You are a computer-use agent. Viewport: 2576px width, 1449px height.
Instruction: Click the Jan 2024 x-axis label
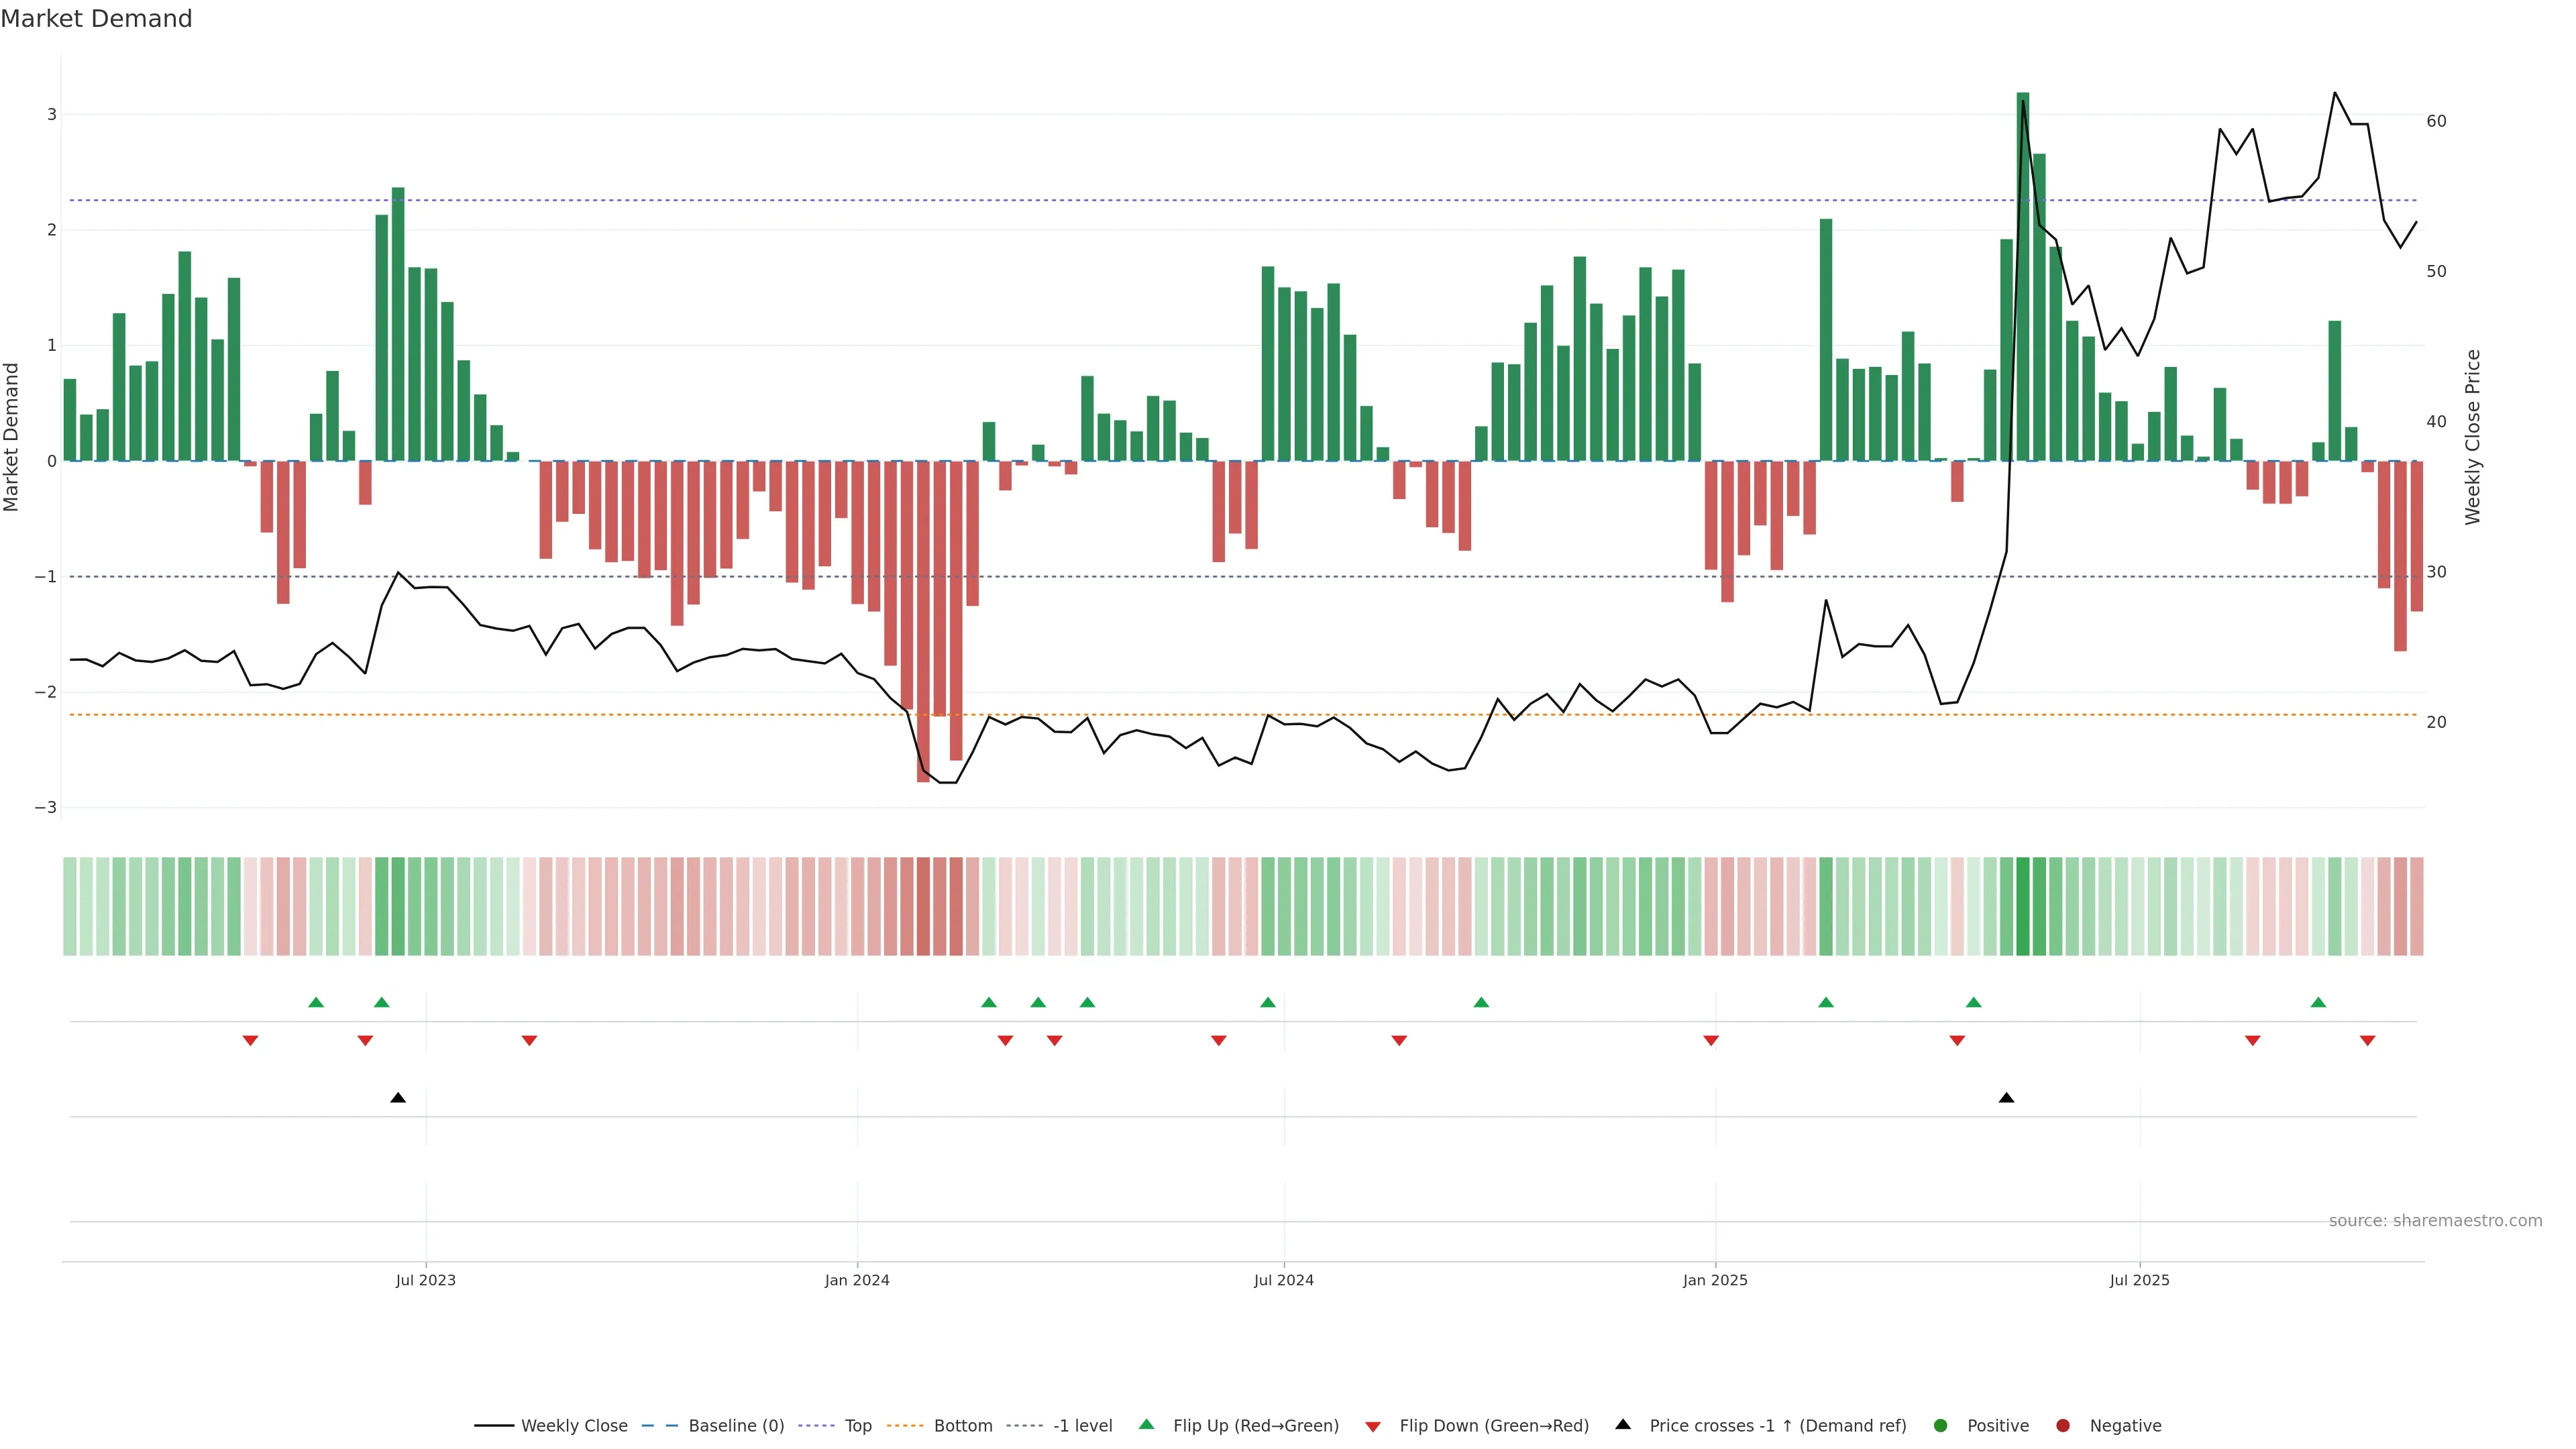(857, 1281)
